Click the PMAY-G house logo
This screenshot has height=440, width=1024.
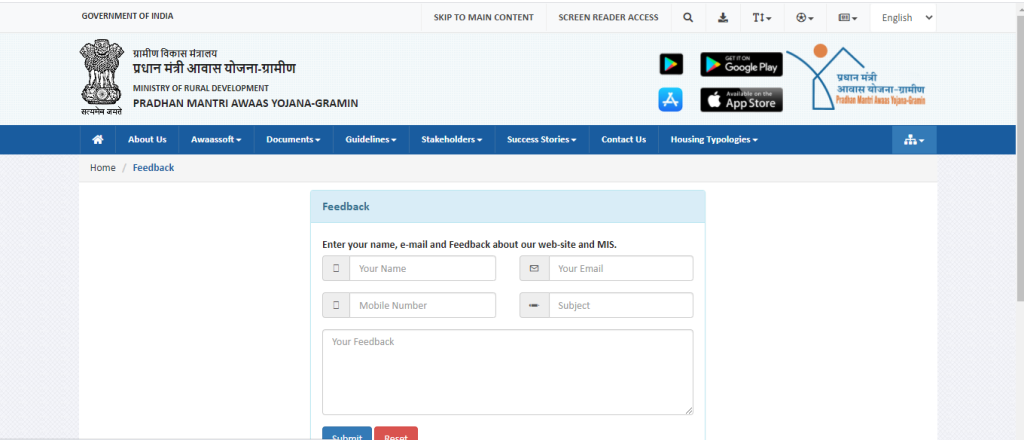857,78
